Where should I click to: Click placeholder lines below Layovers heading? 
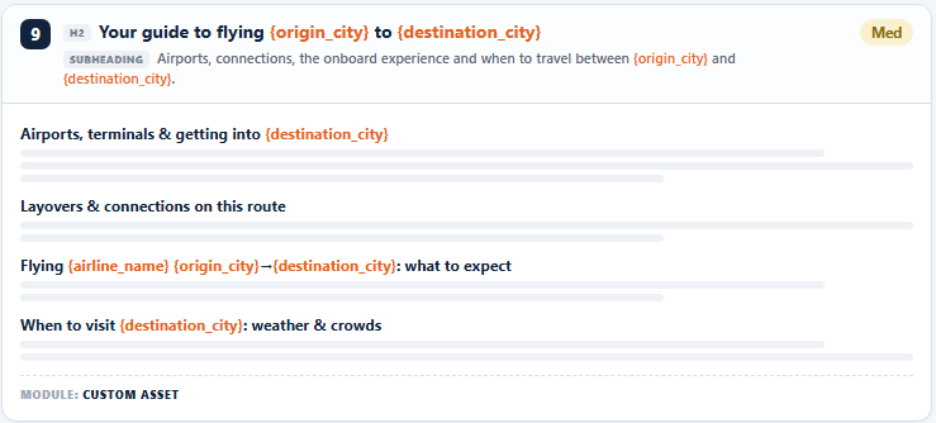467,231
